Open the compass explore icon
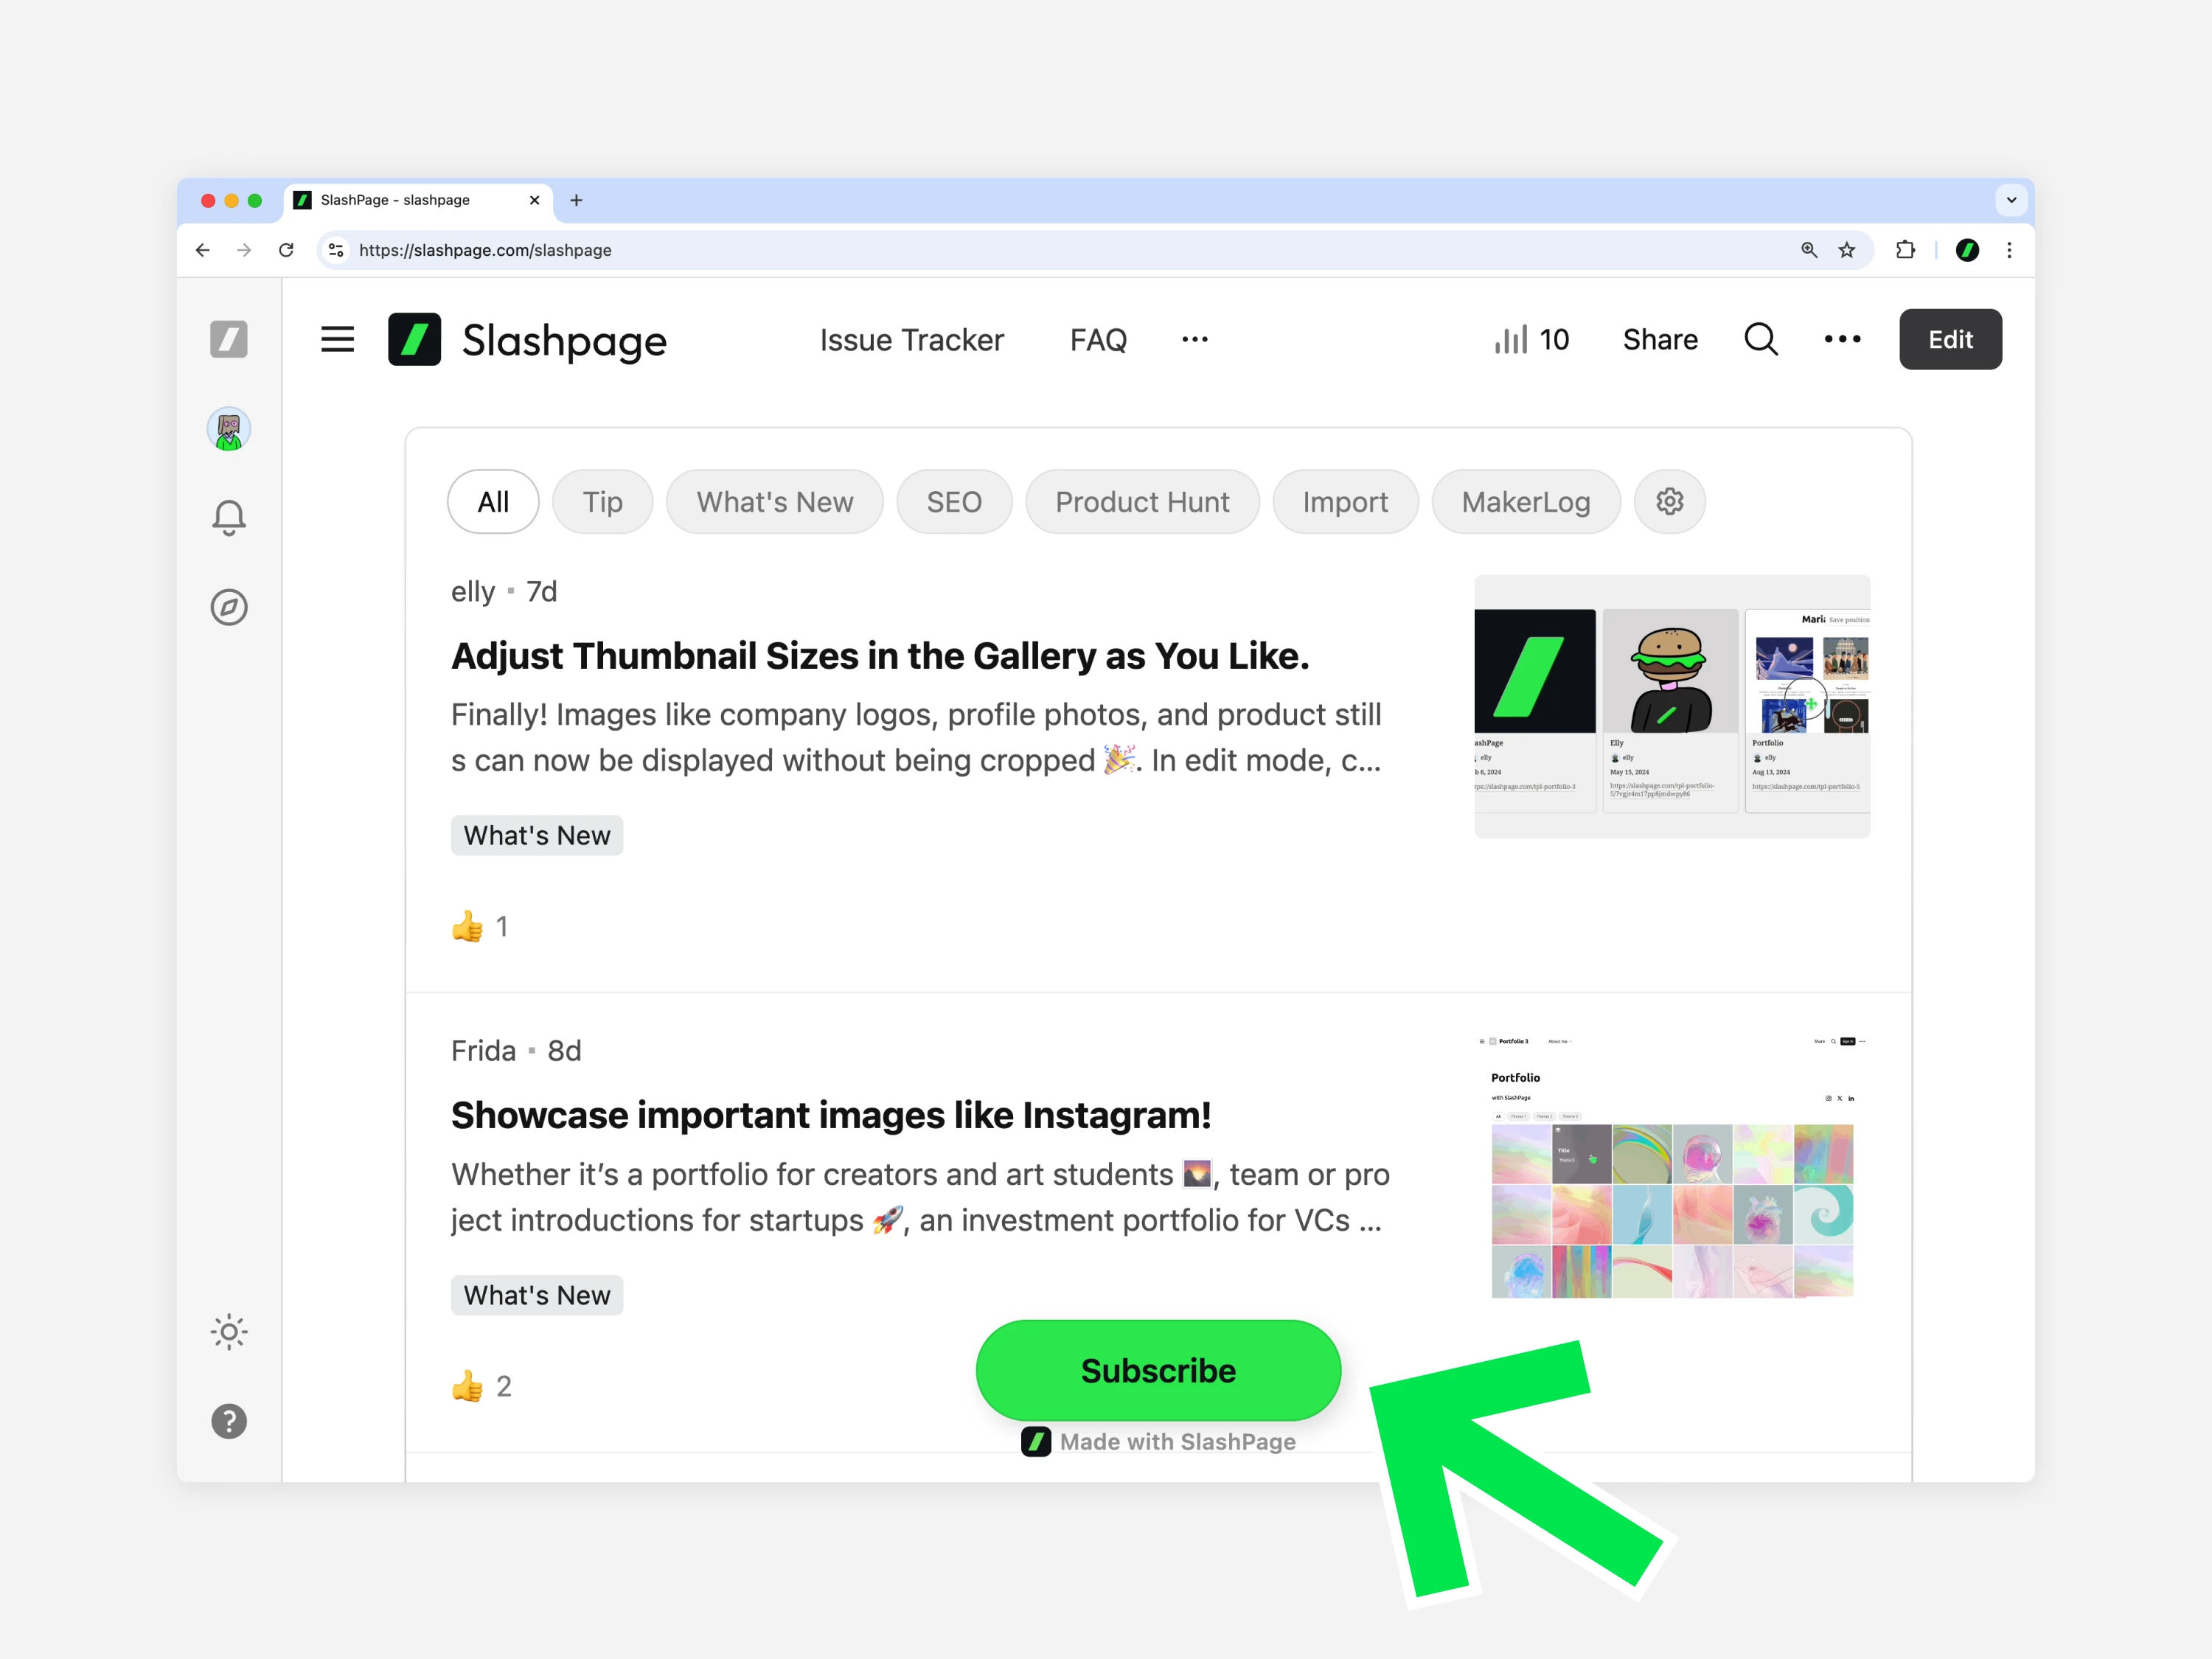Image resolution: width=2212 pixels, height=1659 pixels. coord(229,607)
